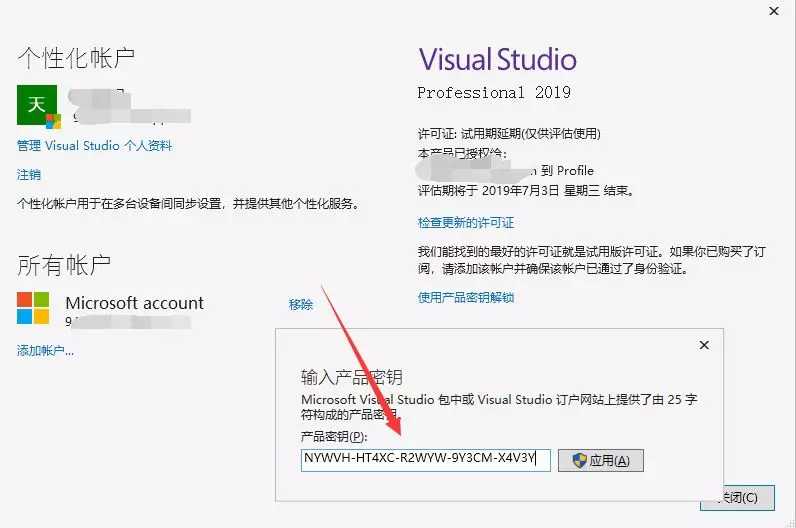
Task: Click the green 天 account avatar
Action: (37, 105)
